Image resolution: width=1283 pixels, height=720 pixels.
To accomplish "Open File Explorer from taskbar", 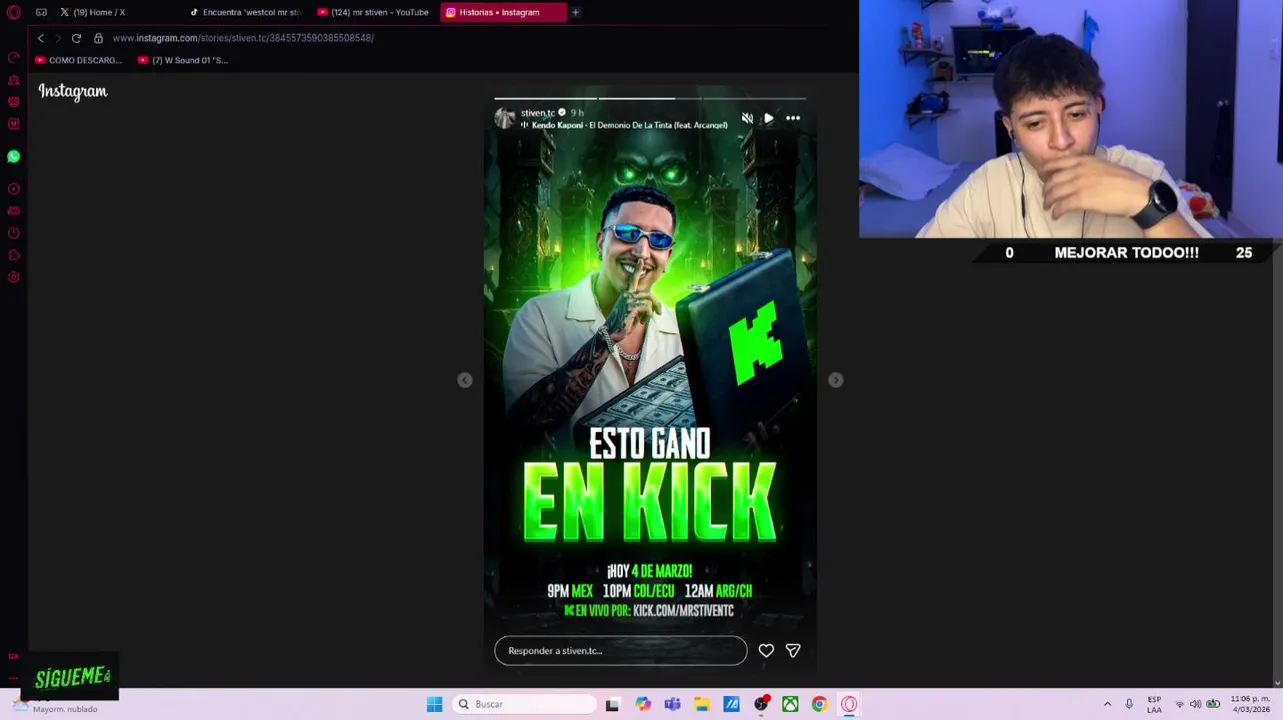I will [702, 704].
